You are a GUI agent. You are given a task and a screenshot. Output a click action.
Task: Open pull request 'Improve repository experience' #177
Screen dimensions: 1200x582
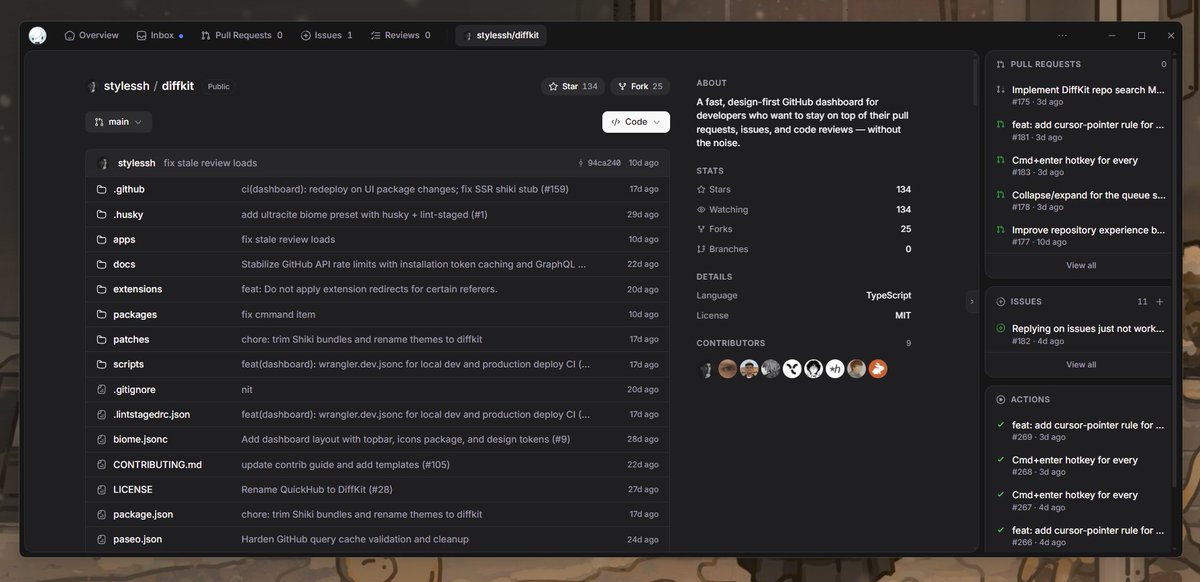pos(1080,235)
